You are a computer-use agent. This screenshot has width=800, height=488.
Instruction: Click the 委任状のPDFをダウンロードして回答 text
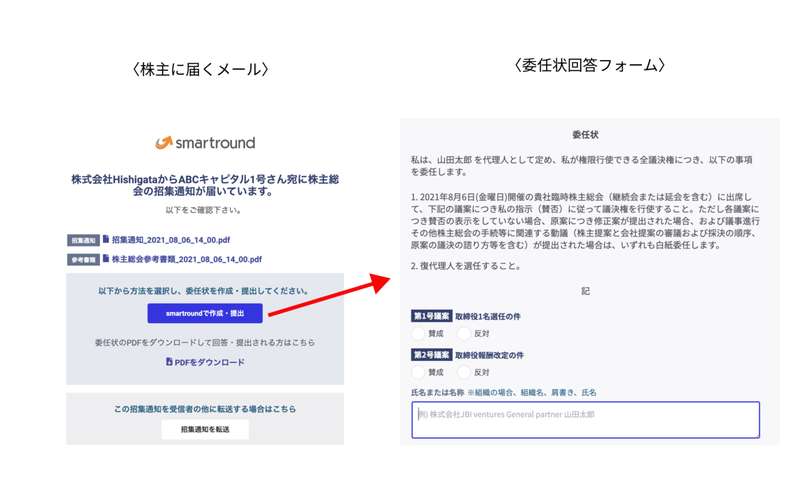[205, 342]
